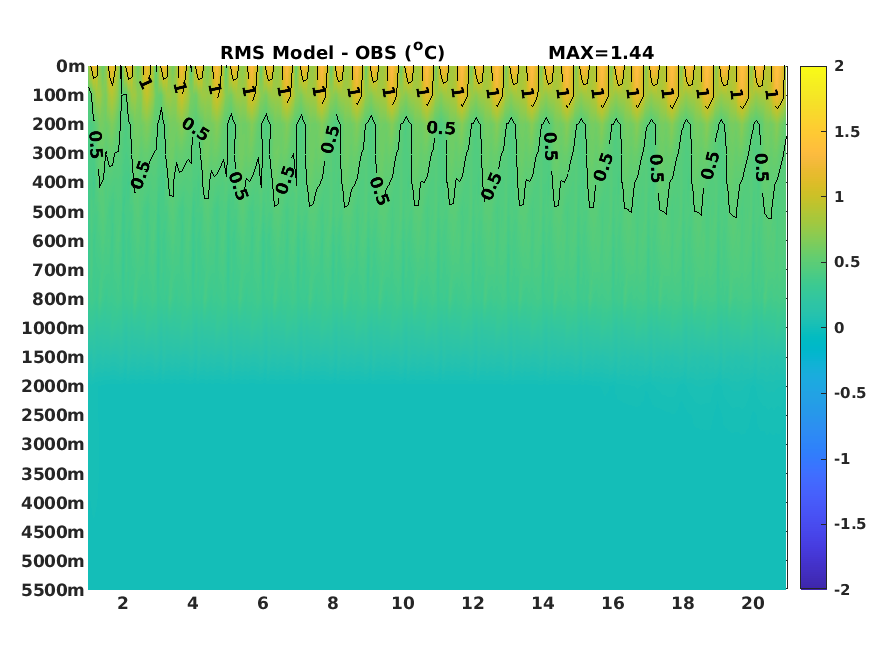Screen dimensions: 875x656
Task: Click the "4500m" depth axis label
Action: pos(53,533)
